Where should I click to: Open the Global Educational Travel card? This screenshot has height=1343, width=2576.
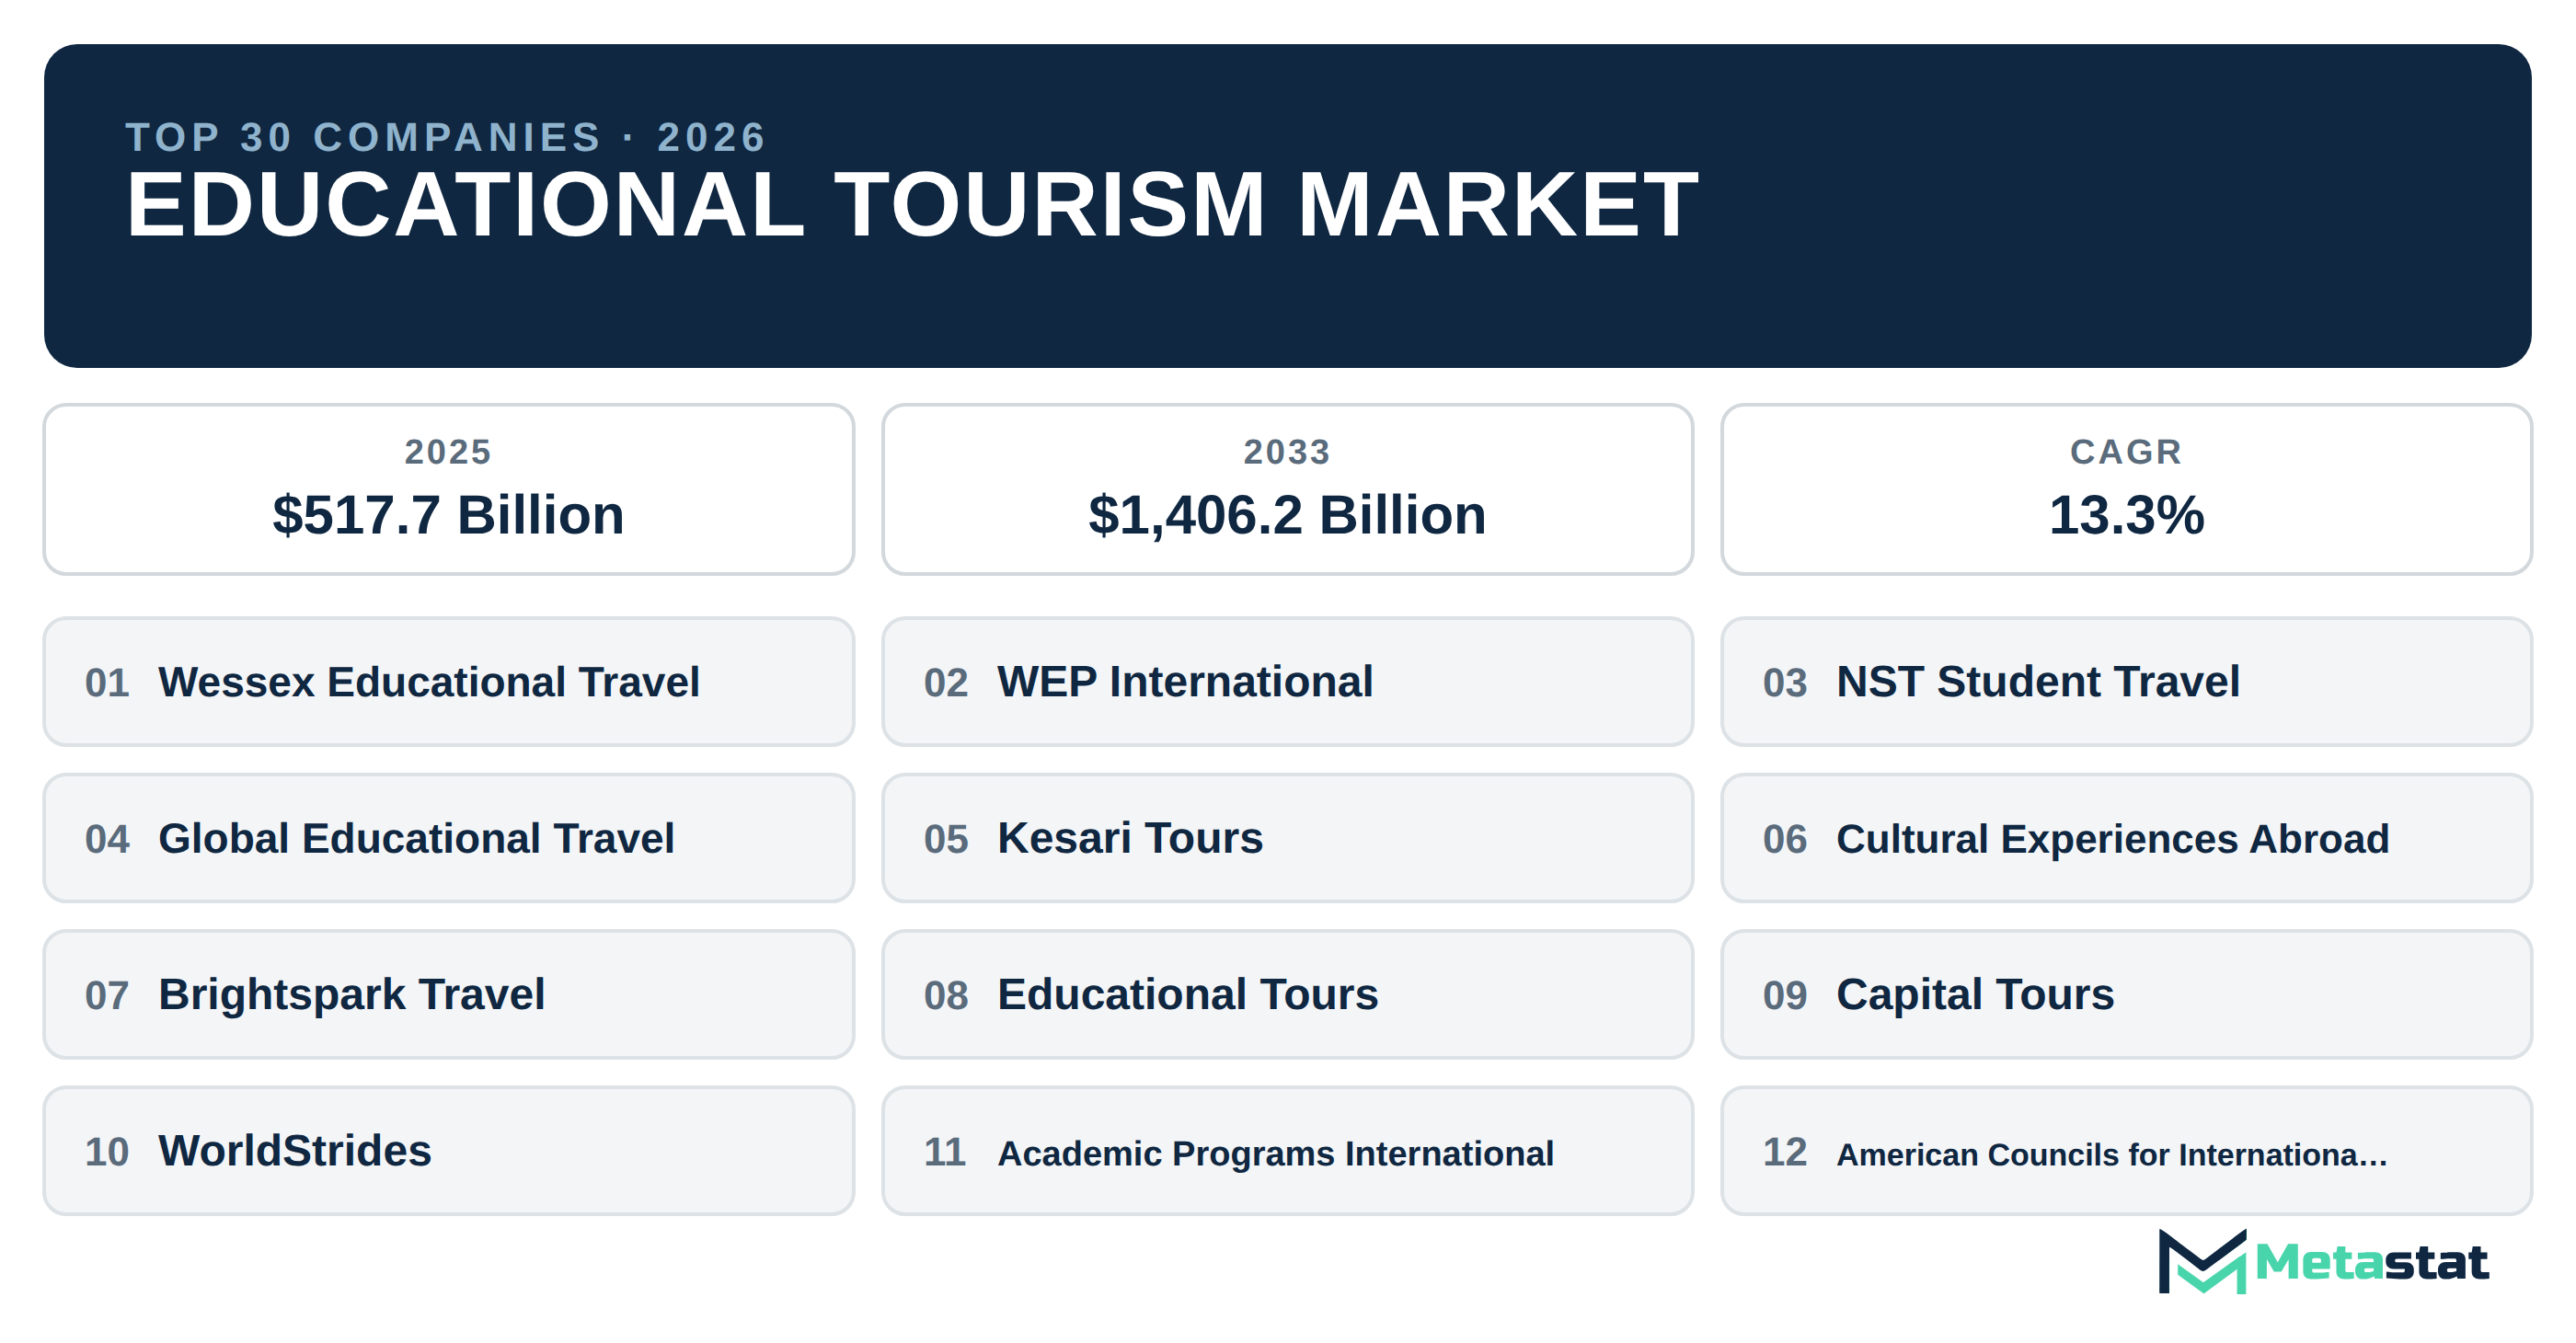click(449, 838)
